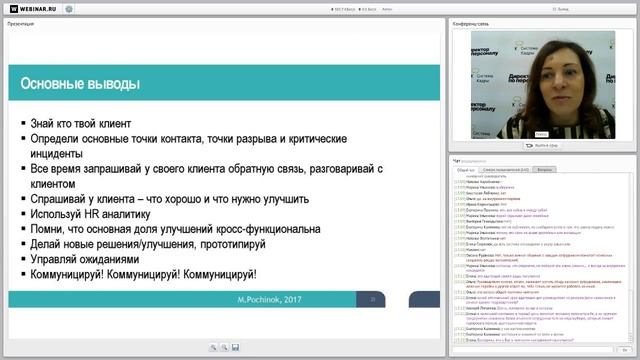Click second zoom magnifier under presentation
Screen dimensions: 640x360
click(224, 347)
